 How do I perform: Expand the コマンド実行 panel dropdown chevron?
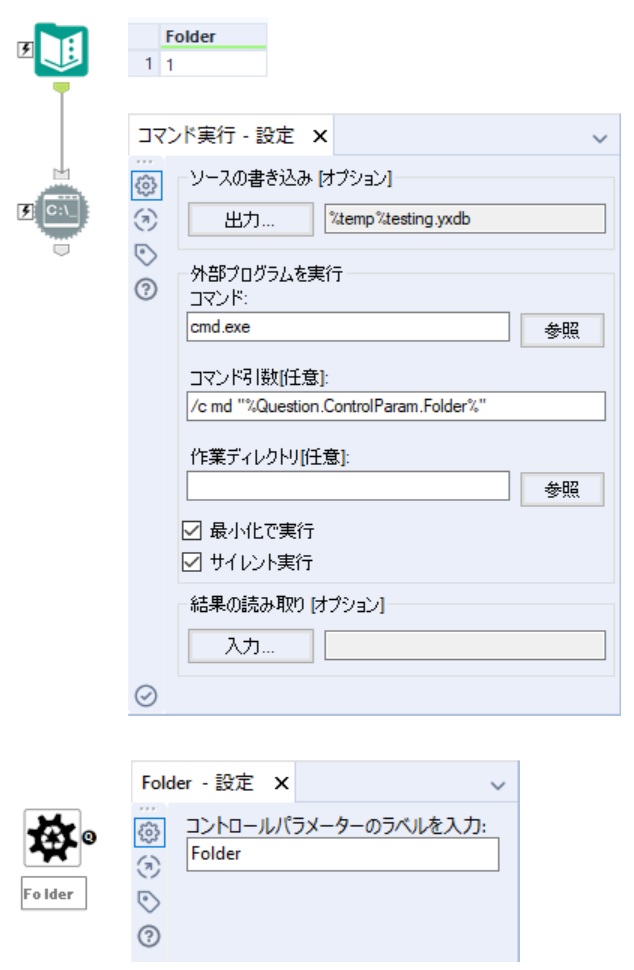pyautogui.click(x=600, y=138)
